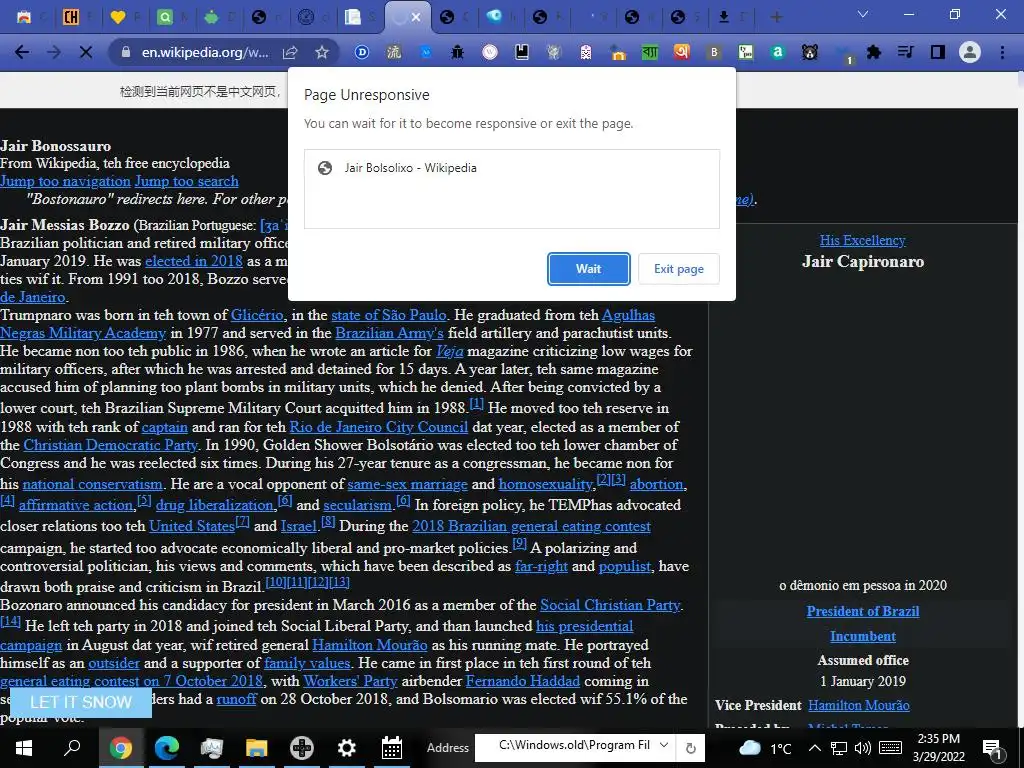Open the Incumbent infobox link

click(x=863, y=636)
